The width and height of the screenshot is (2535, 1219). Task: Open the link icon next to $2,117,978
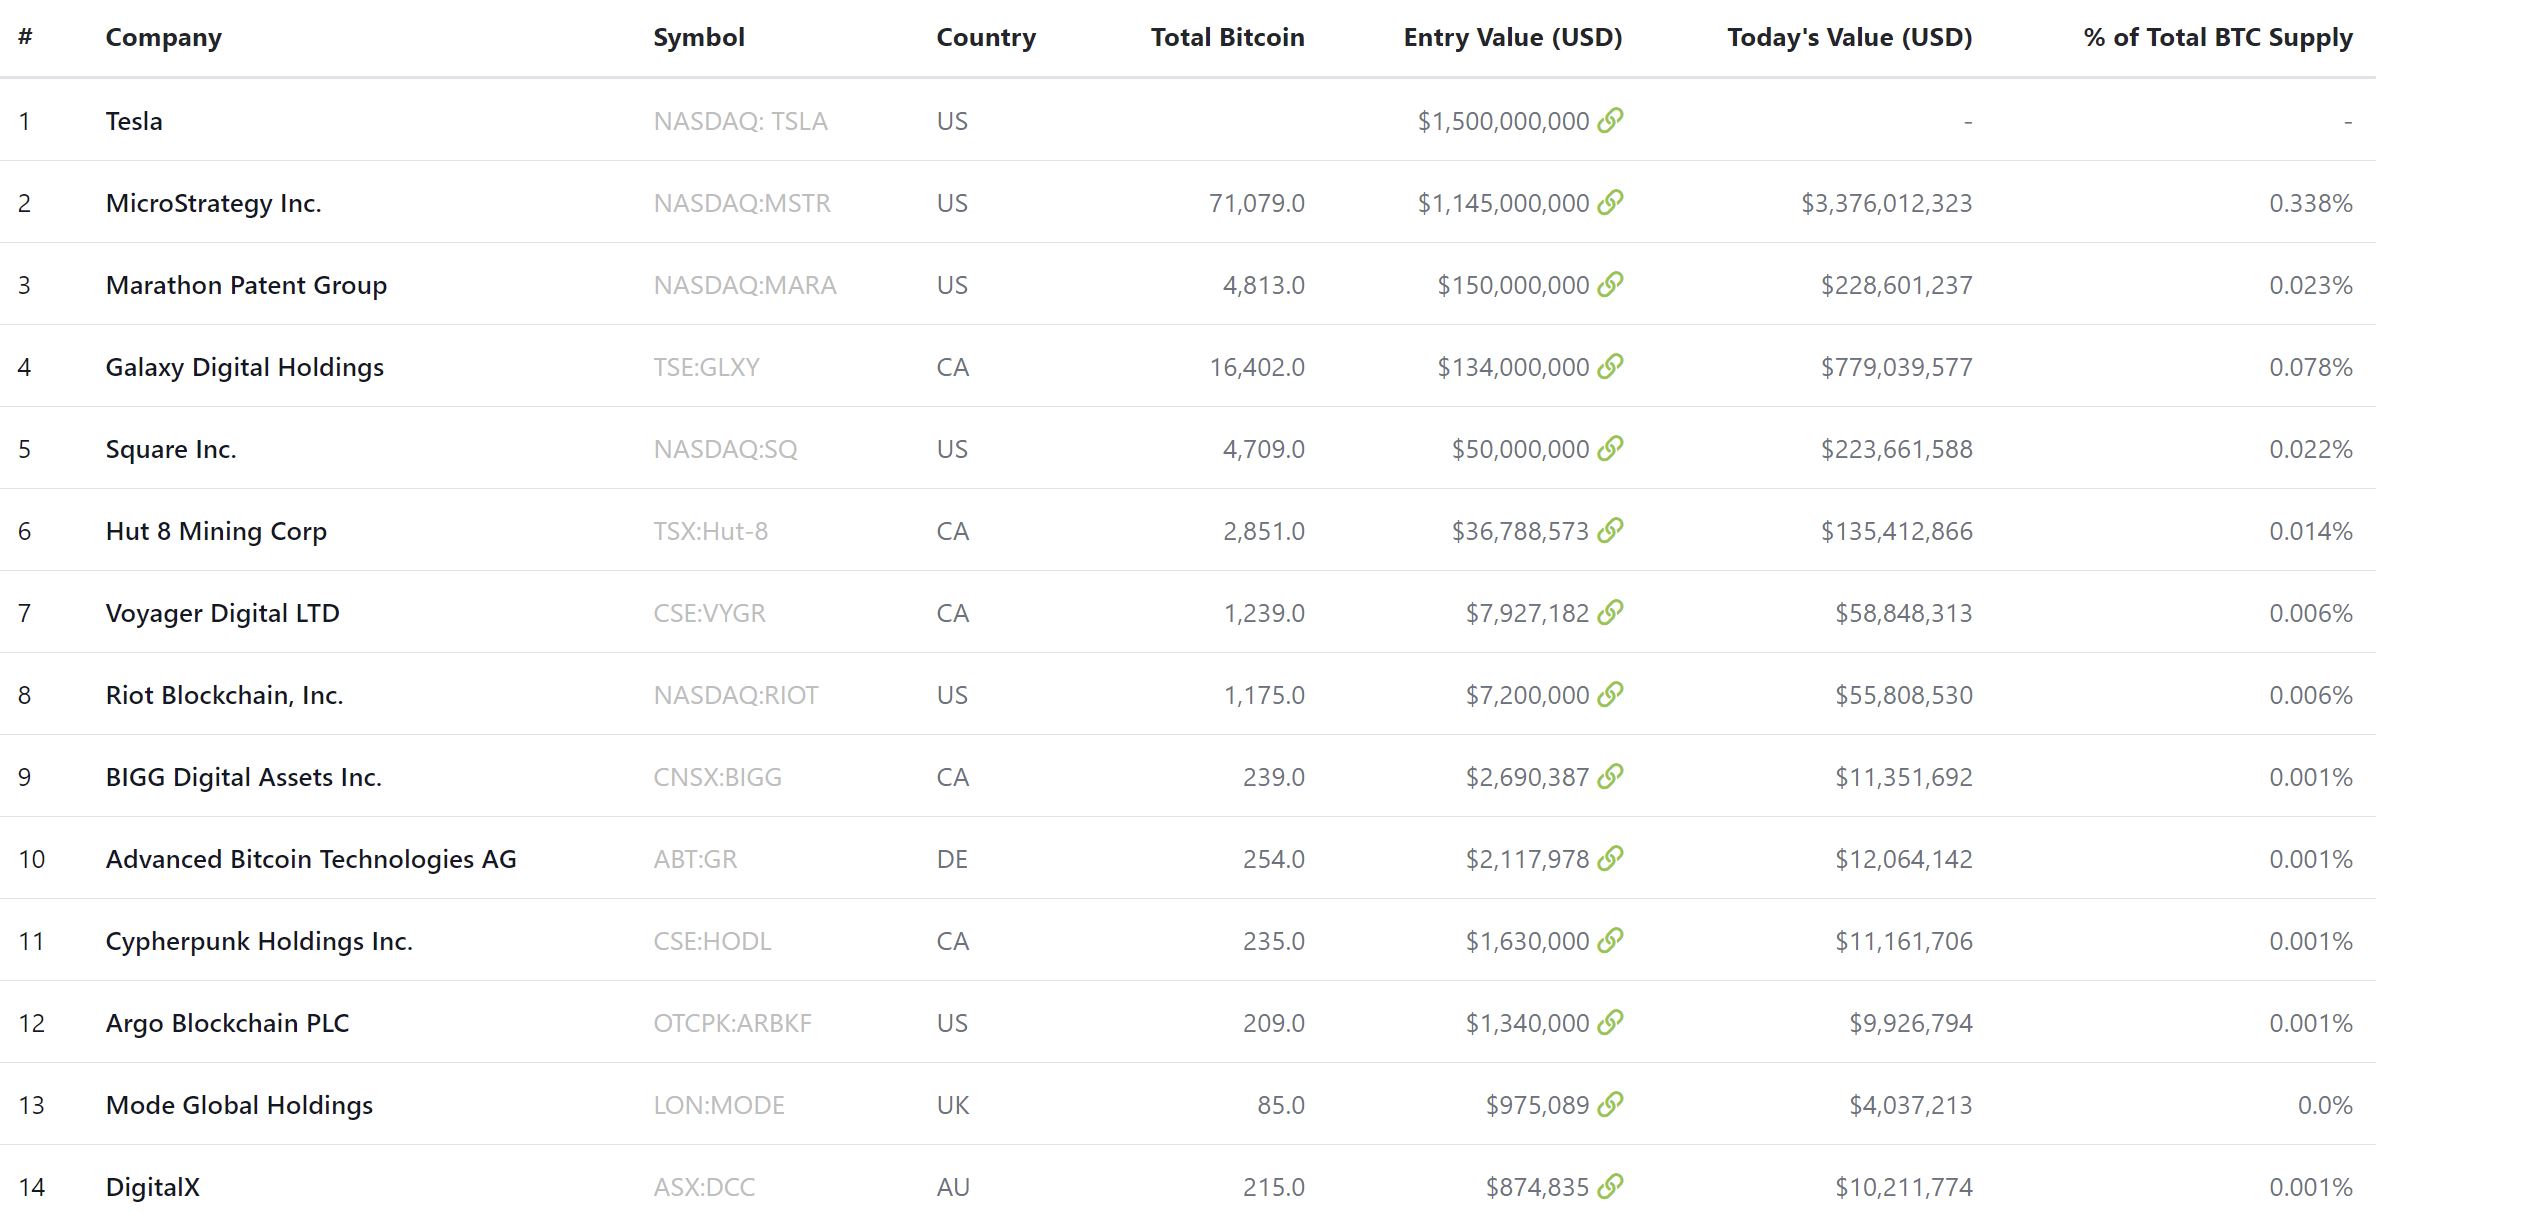click(1610, 858)
